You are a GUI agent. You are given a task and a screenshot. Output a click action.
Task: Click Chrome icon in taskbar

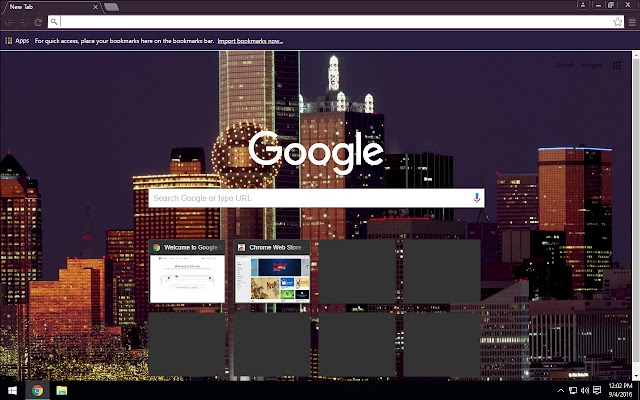pyautogui.click(x=38, y=391)
